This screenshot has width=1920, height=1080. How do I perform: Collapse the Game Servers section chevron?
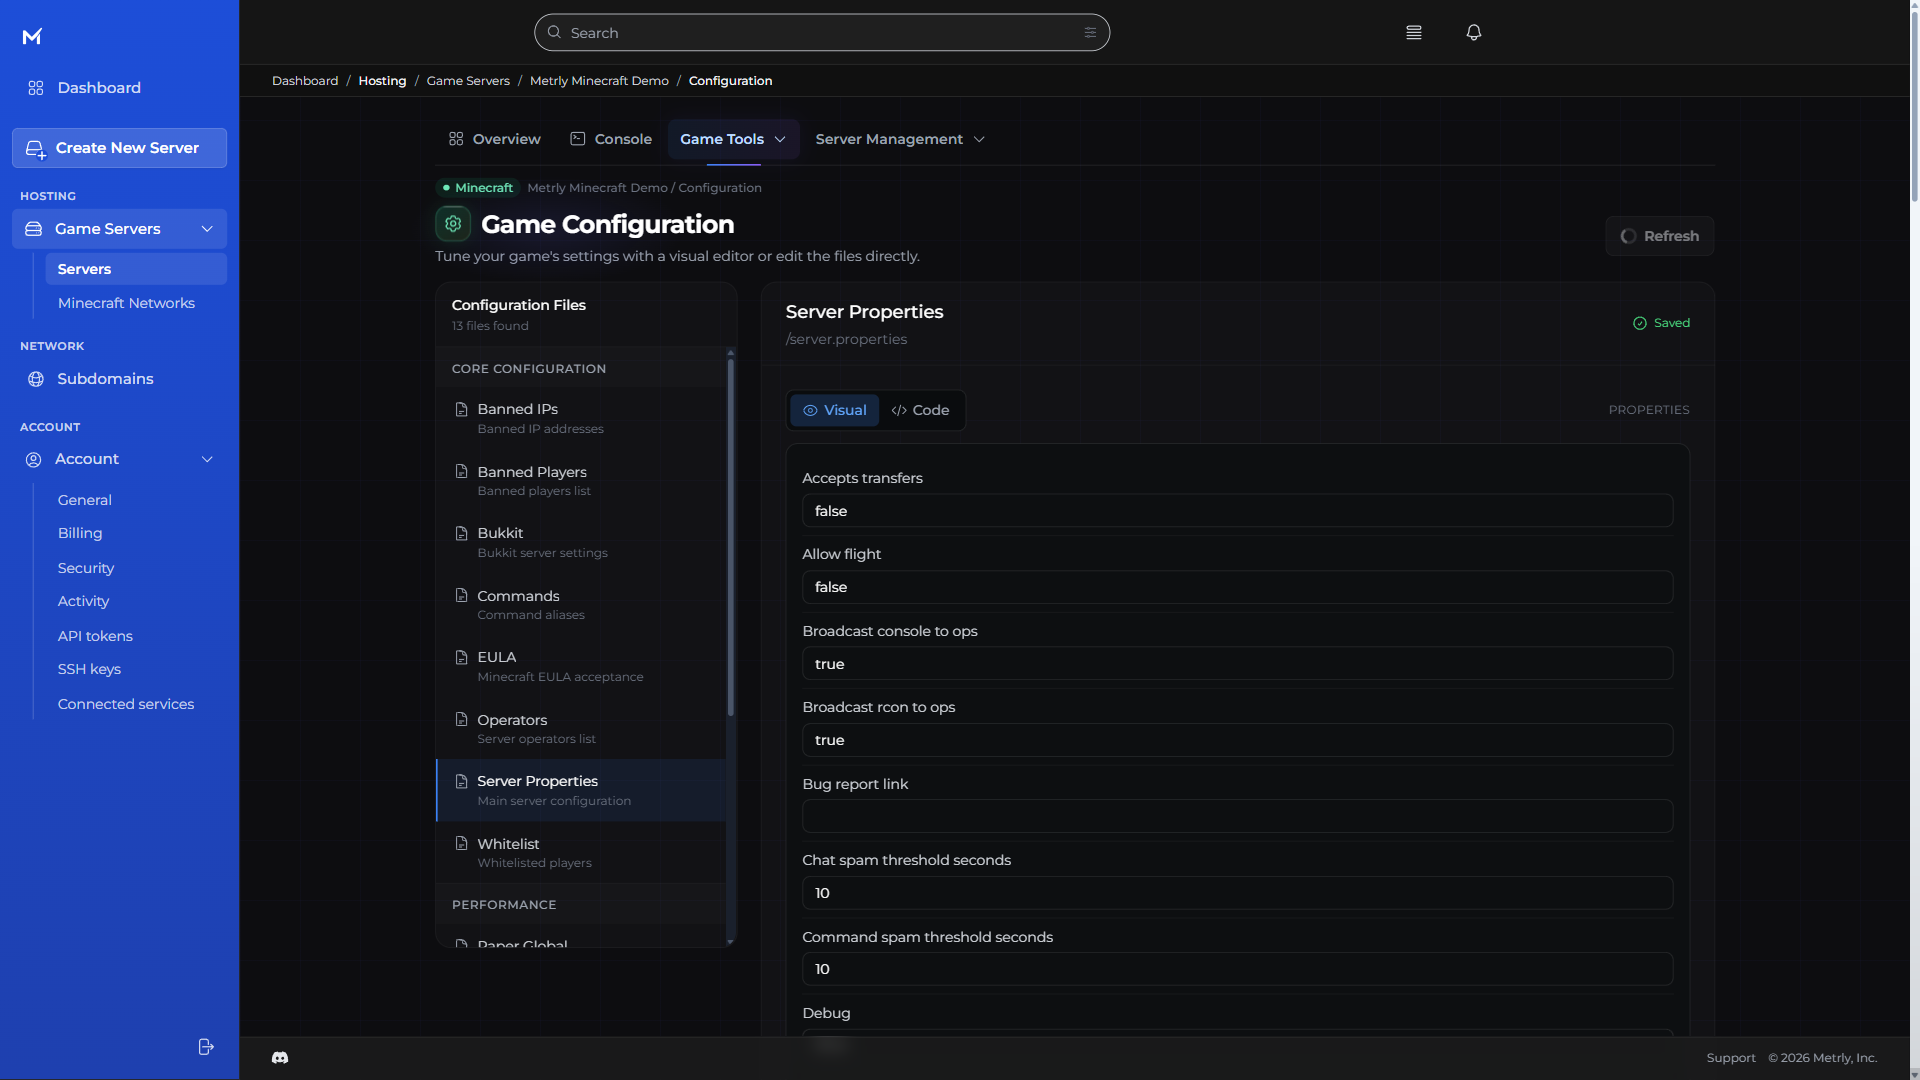coord(207,229)
